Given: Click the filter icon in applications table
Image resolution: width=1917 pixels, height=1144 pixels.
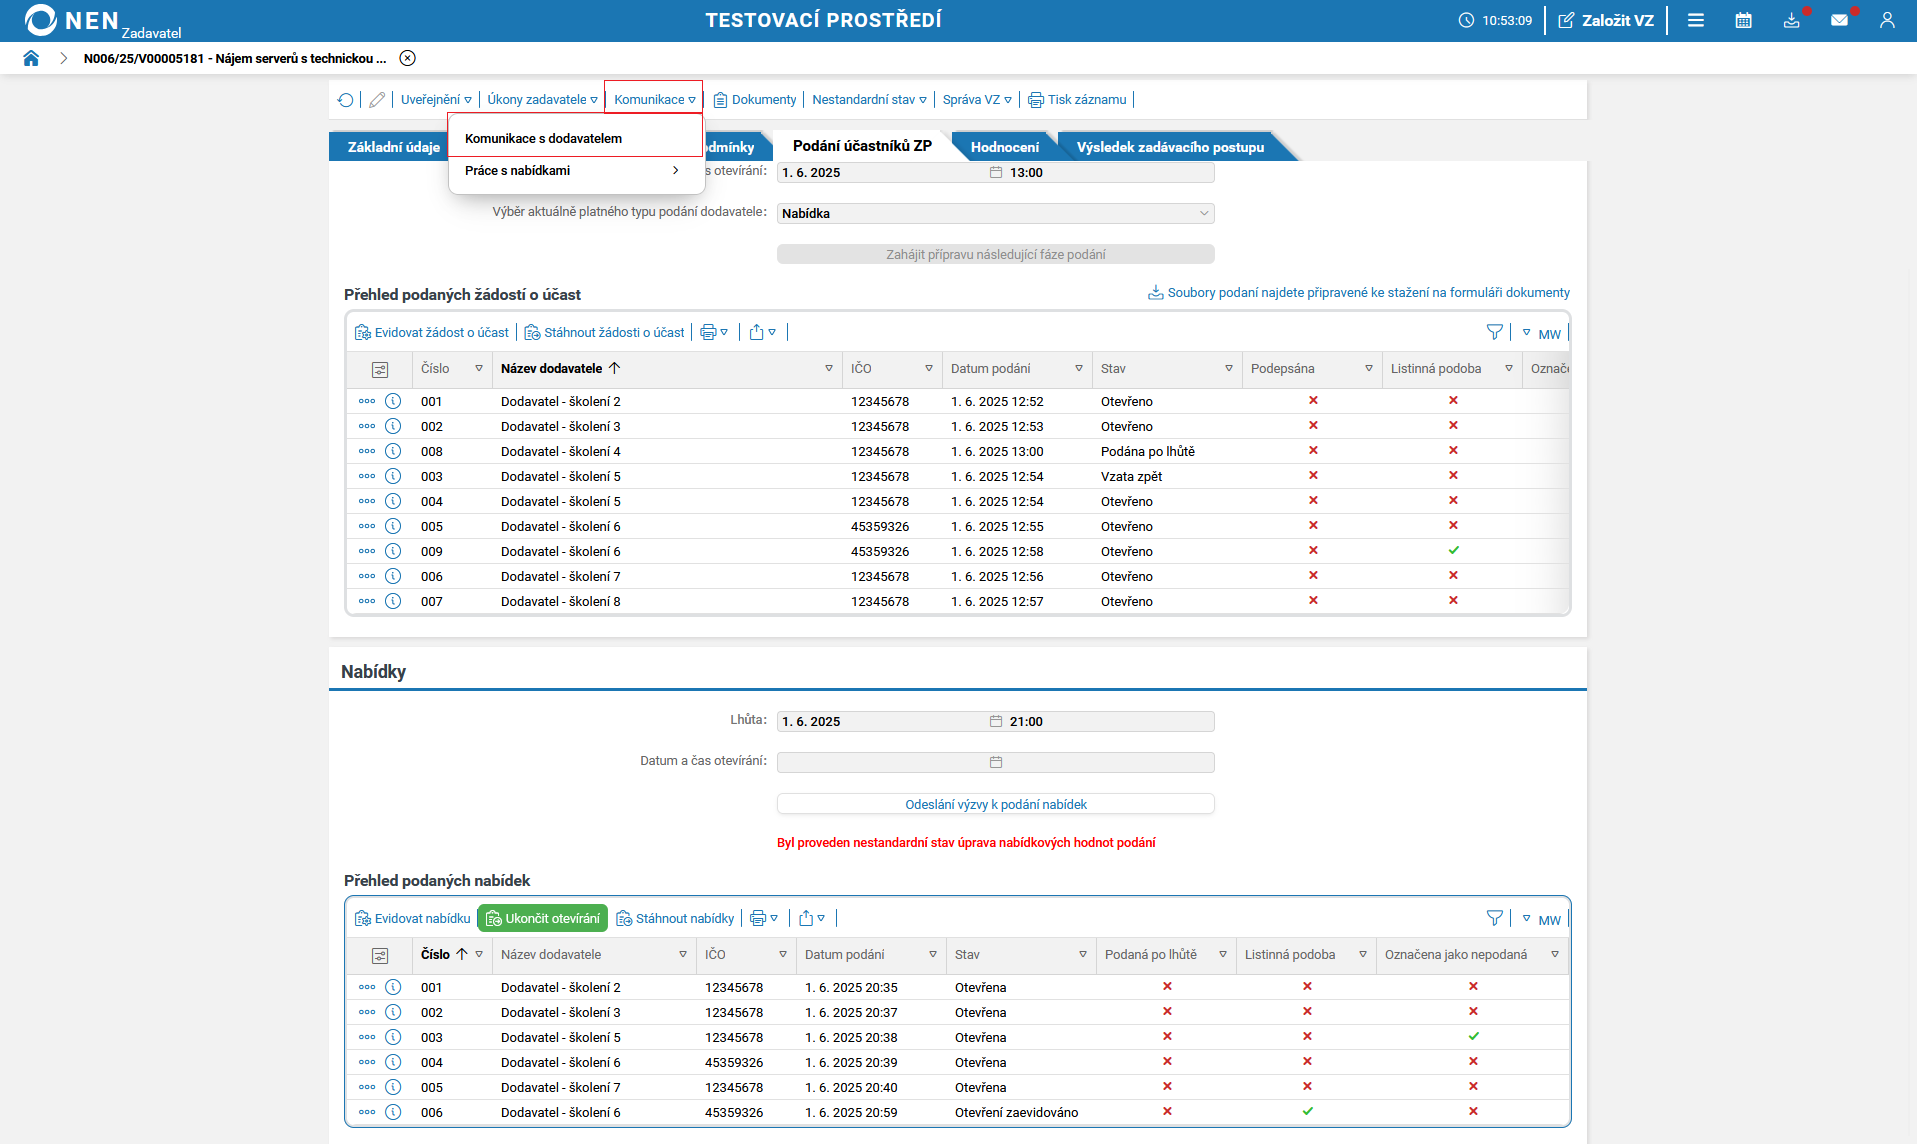Looking at the screenshot, I should click(1494, 332).
